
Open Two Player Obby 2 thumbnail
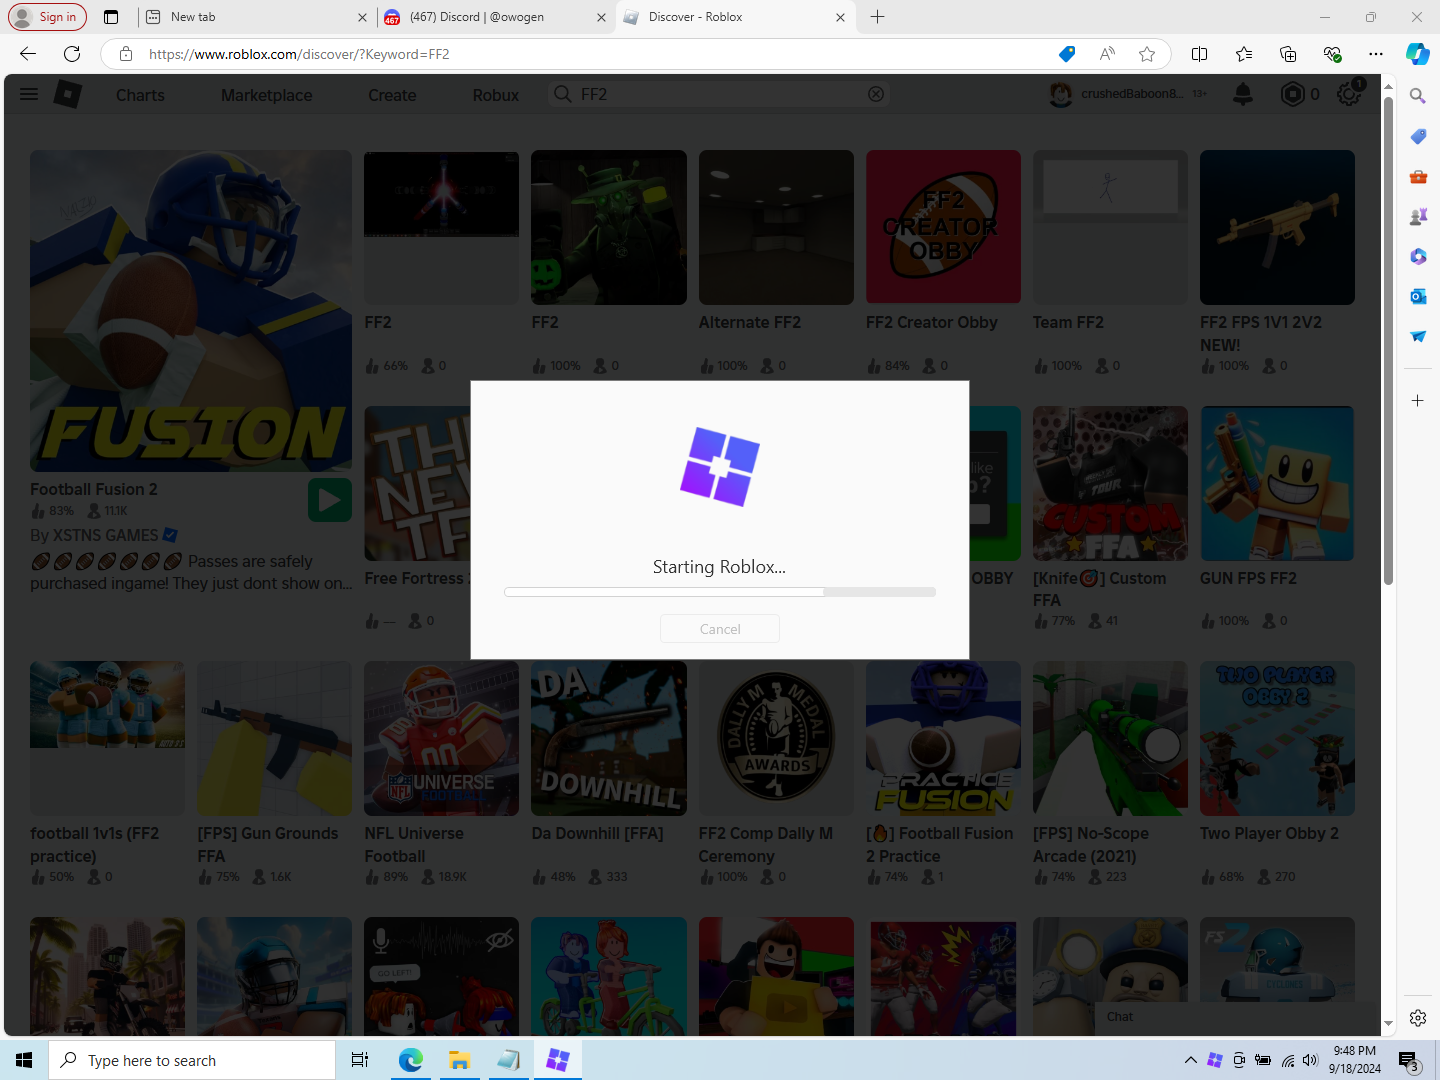point(1277,738)
